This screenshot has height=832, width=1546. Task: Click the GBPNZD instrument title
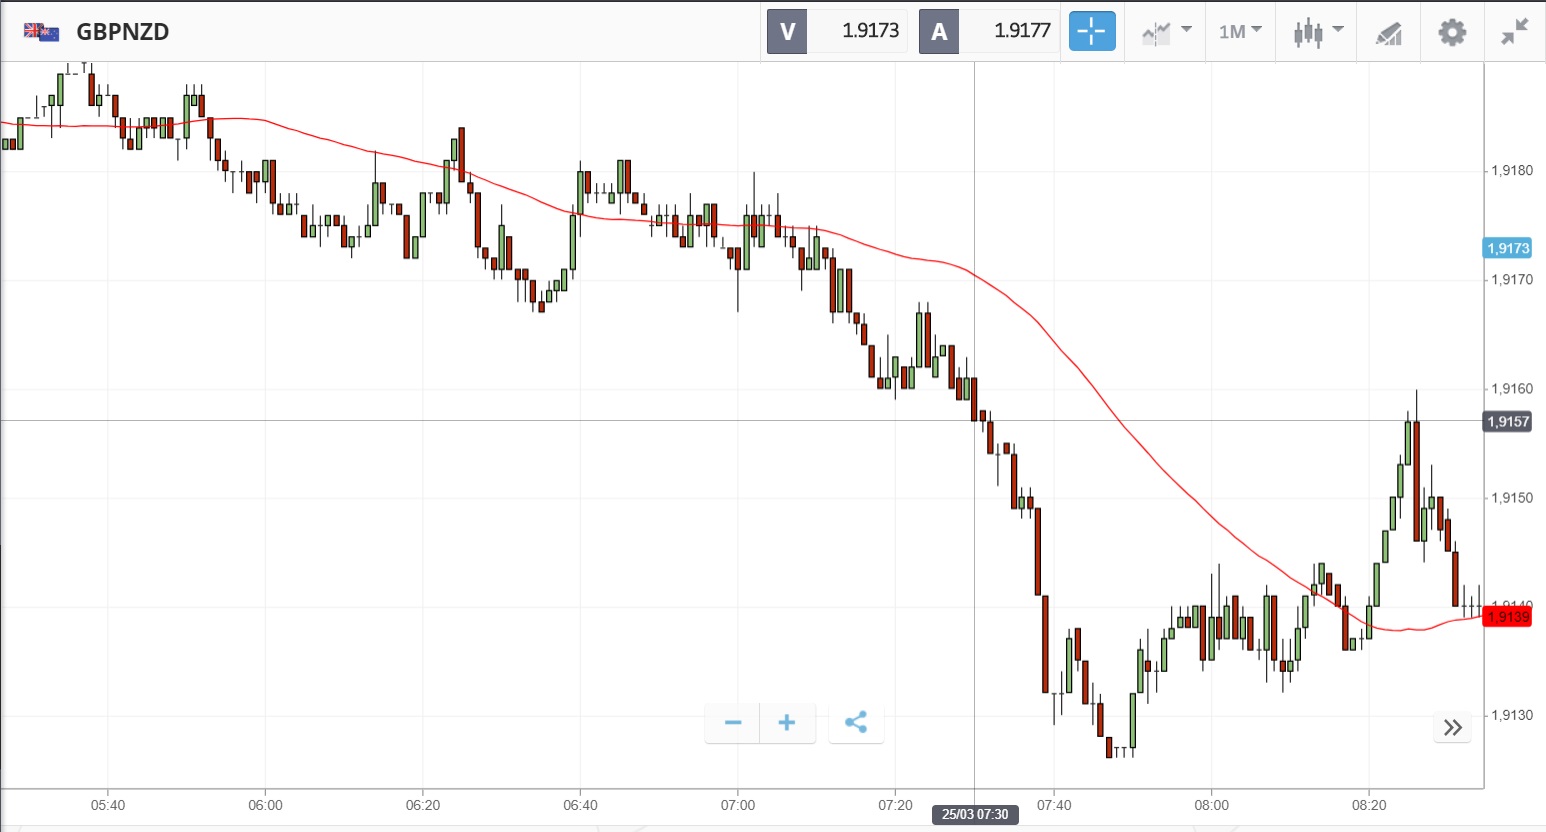point(123,31)
